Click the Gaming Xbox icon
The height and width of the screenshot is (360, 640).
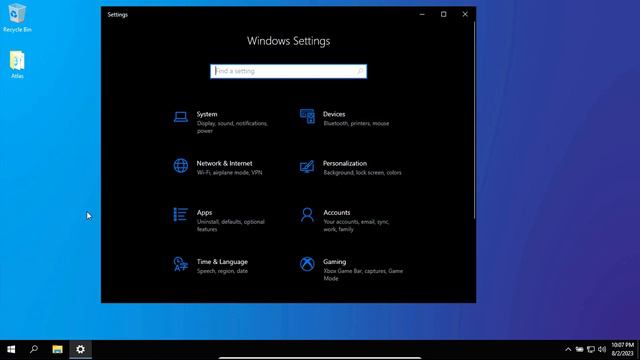tap(307, 264)
